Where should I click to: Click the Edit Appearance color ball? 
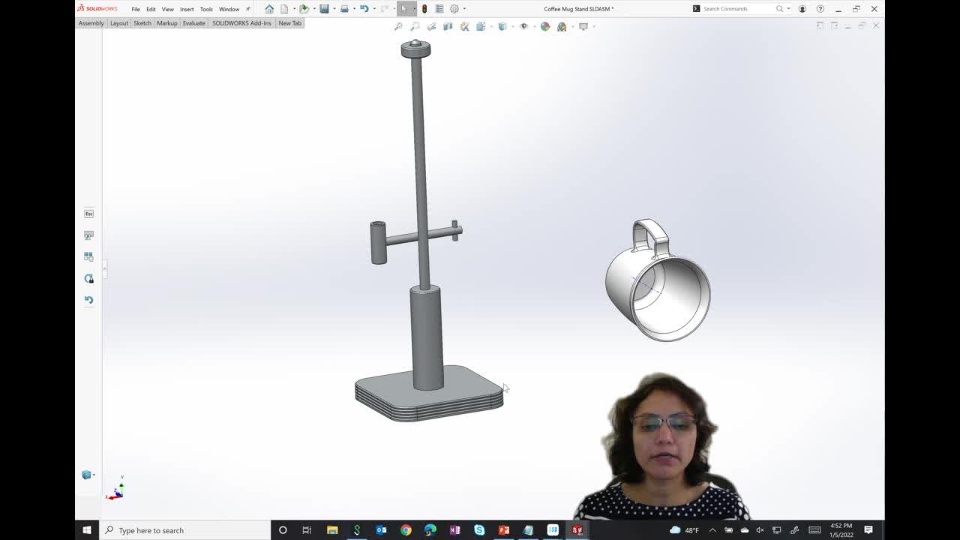[x=545, y=26]
